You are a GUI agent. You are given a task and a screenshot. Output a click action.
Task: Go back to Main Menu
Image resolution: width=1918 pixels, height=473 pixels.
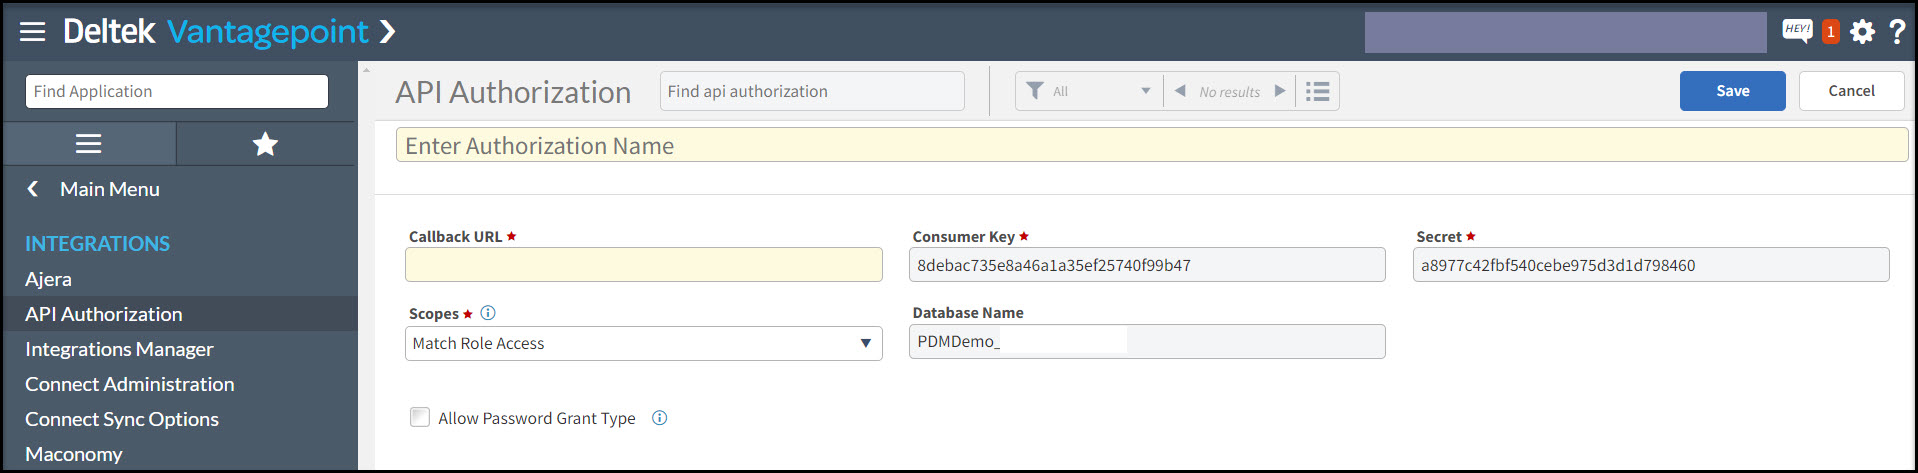click(x=93, y=189)
